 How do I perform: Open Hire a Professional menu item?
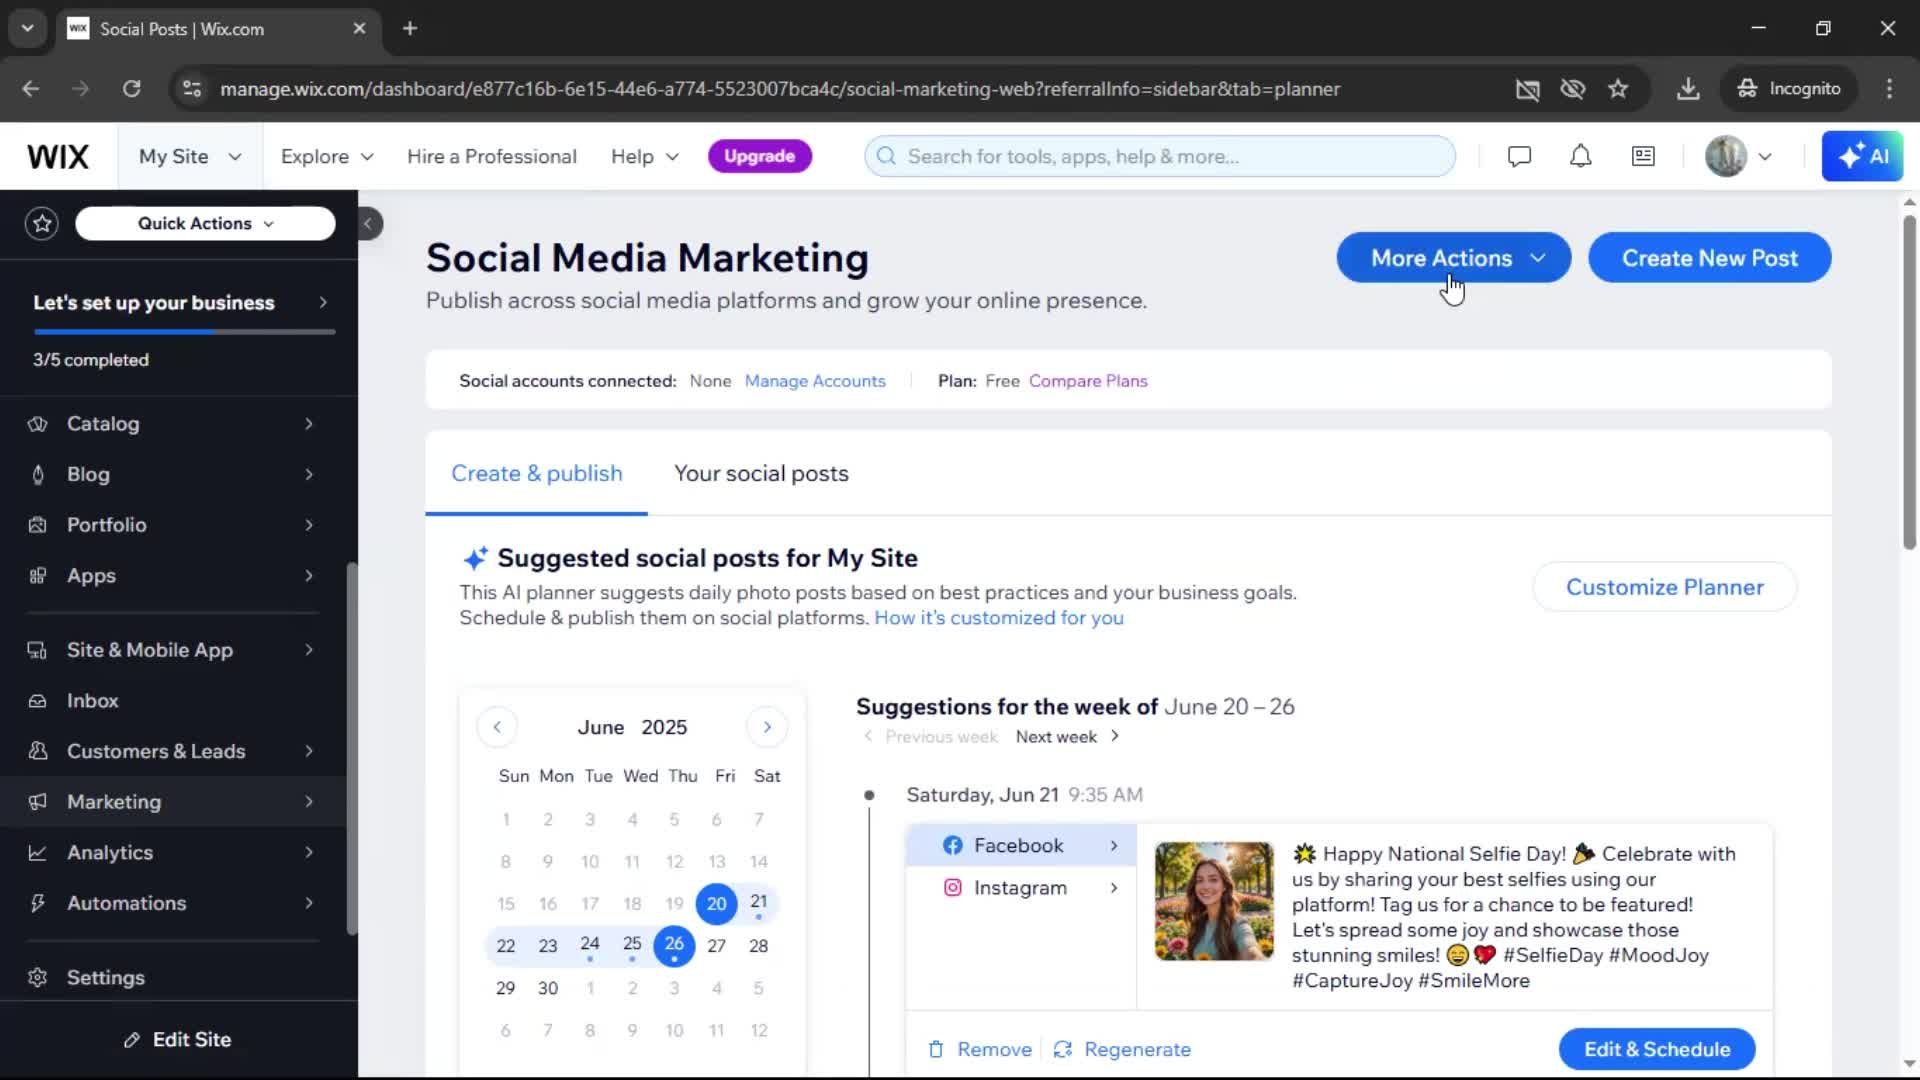[x=492, y=156]
